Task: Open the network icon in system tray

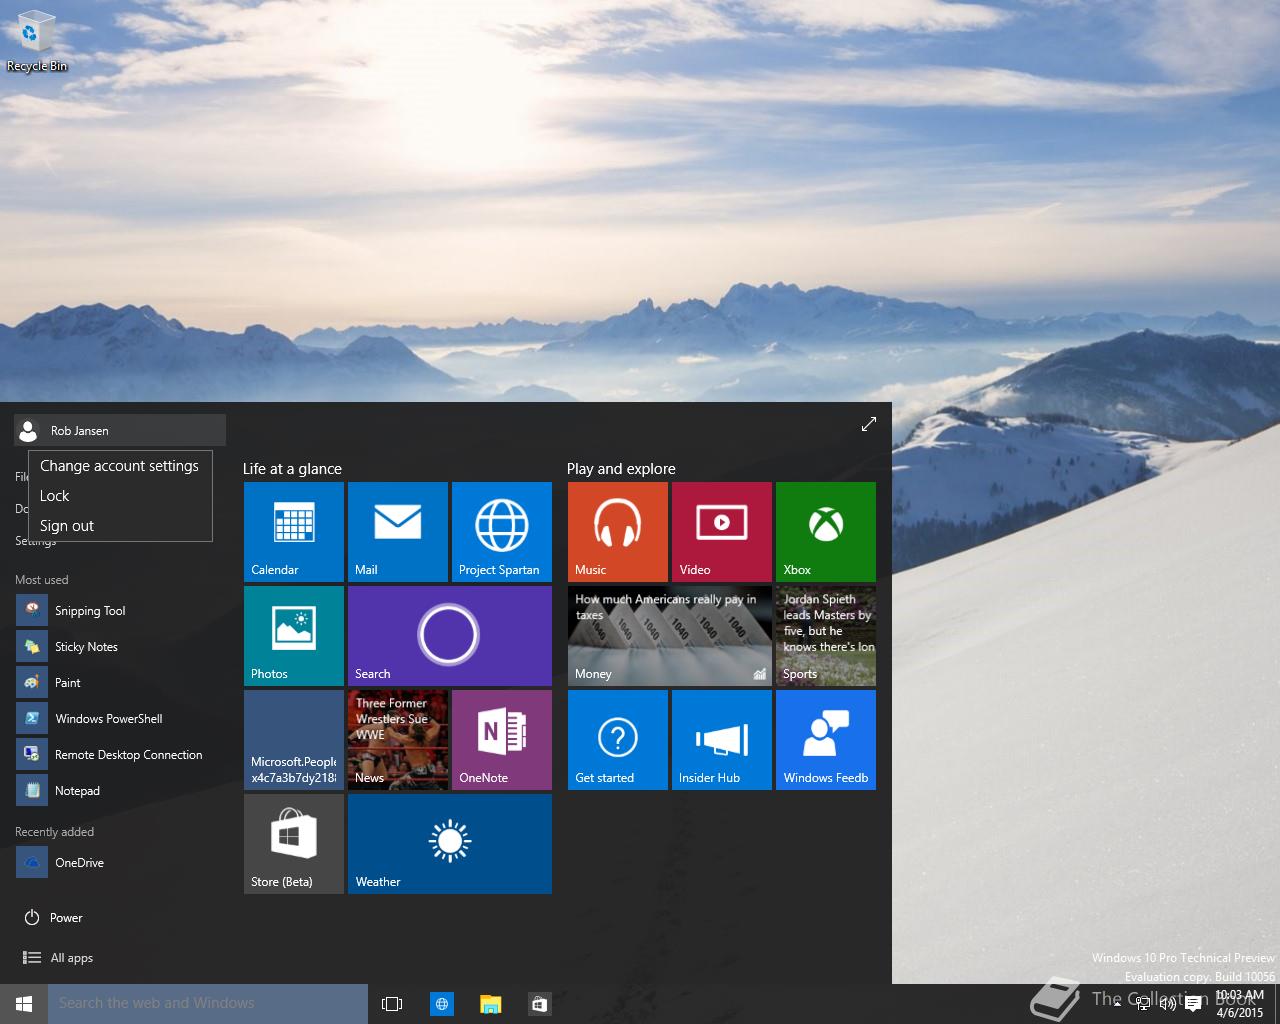Action: point(1142,1004)
